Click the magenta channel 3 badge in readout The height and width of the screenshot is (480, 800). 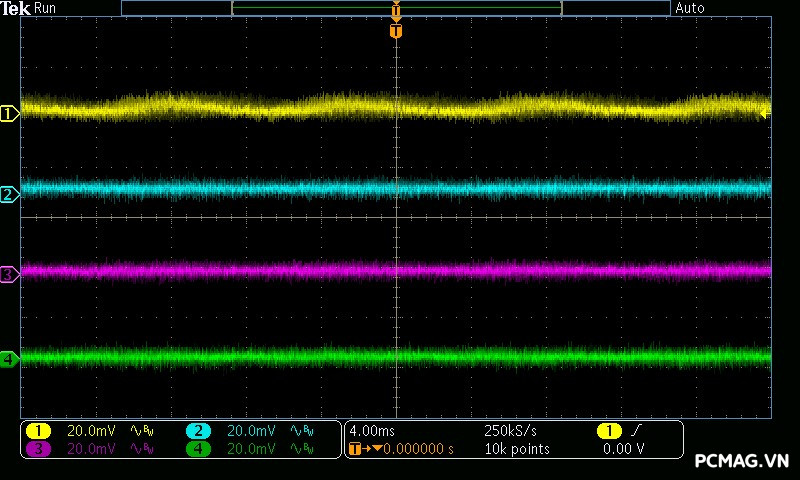37,449
